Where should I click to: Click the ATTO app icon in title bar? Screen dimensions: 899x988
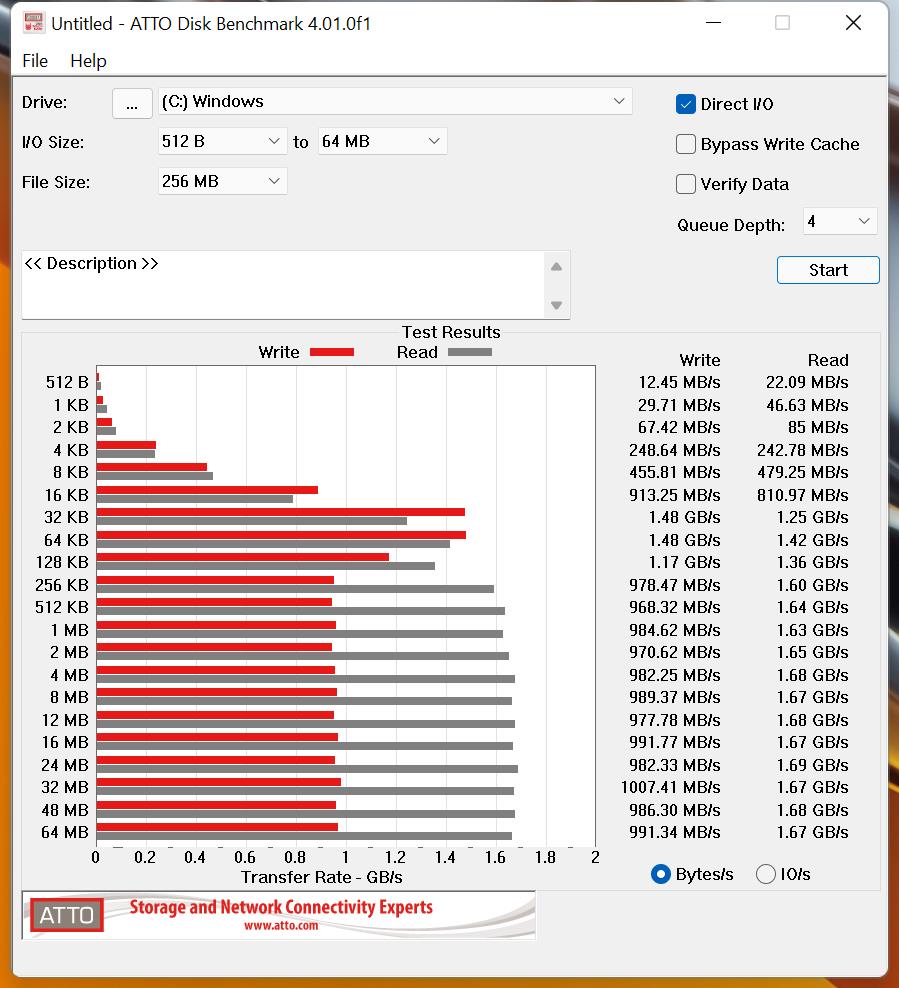(33, 23)
